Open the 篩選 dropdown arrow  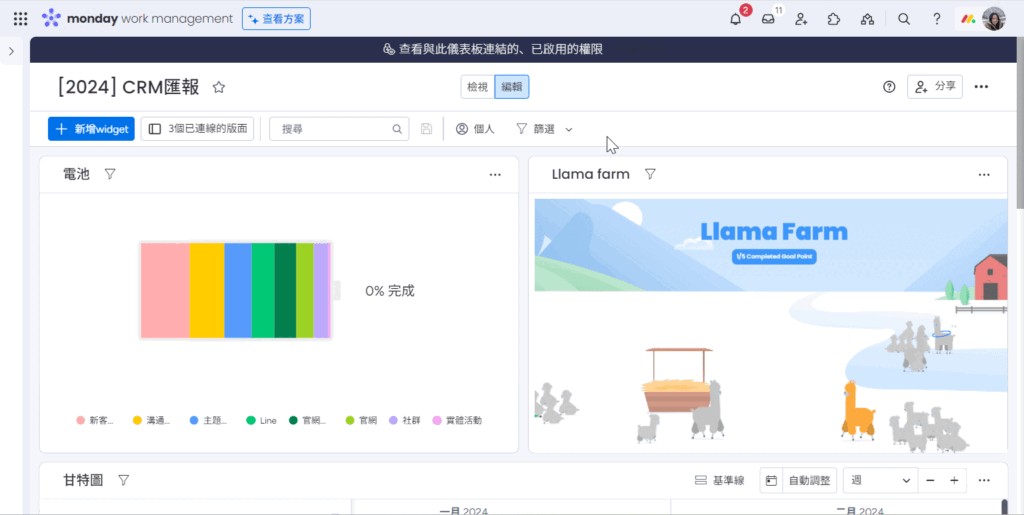569,129
